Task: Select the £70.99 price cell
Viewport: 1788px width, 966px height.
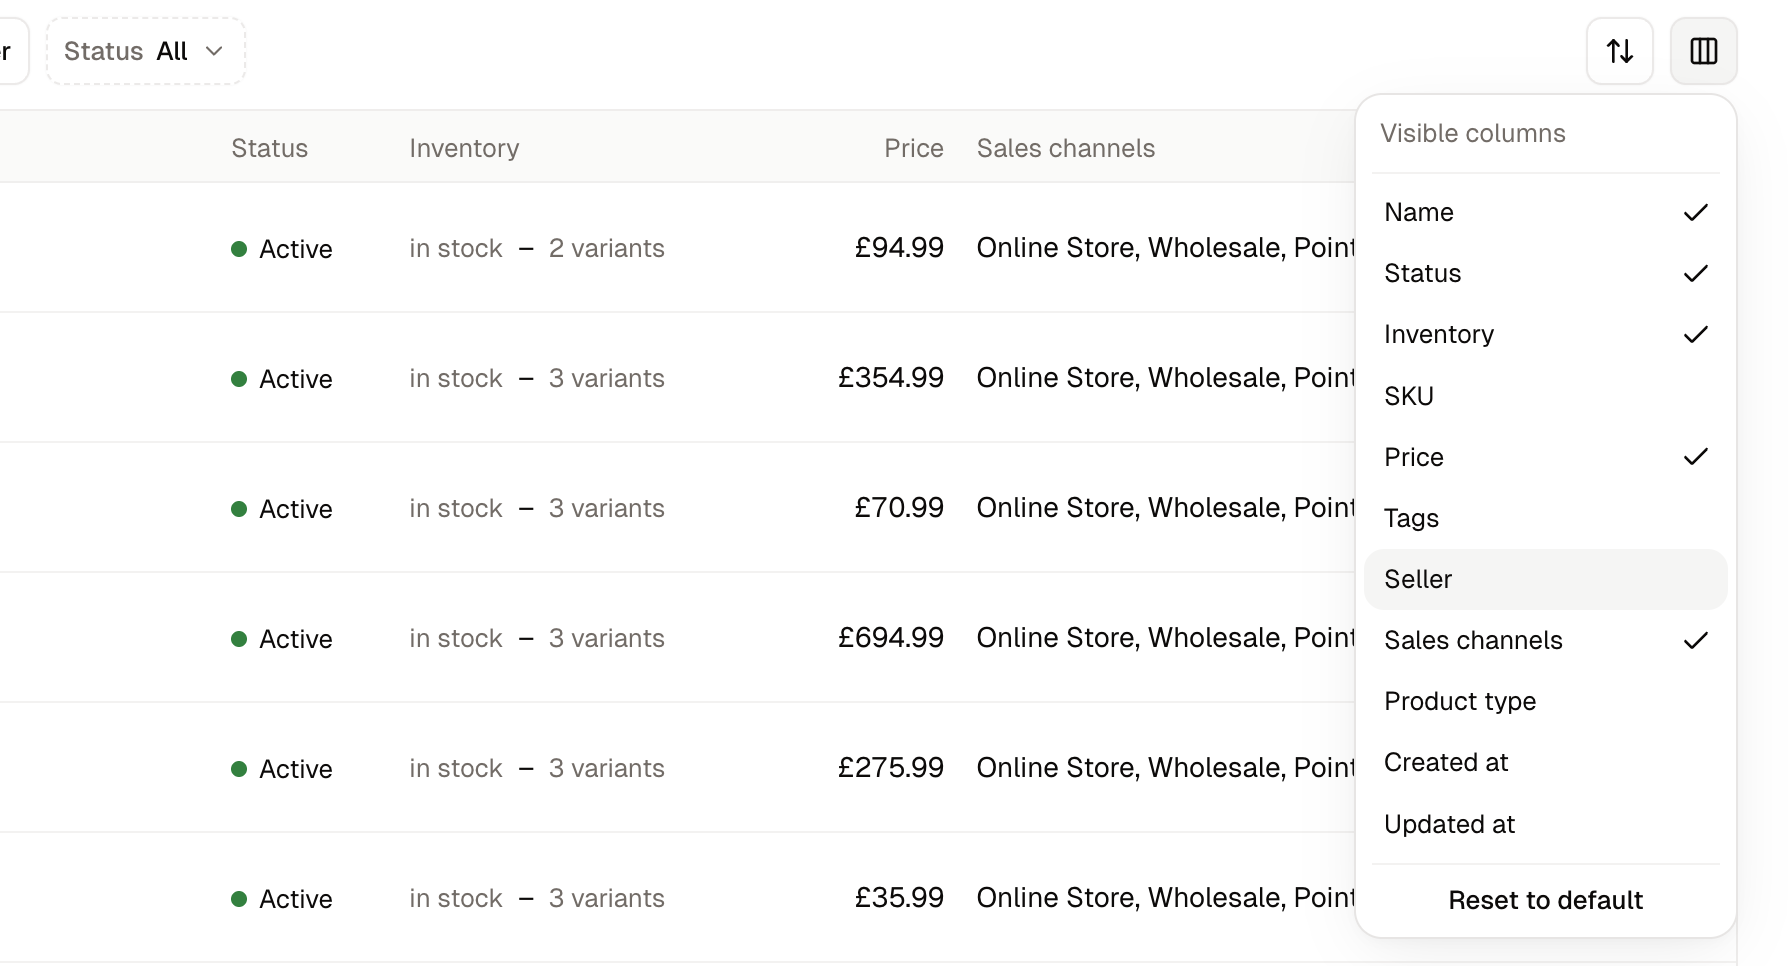Action: pos(899,507)
